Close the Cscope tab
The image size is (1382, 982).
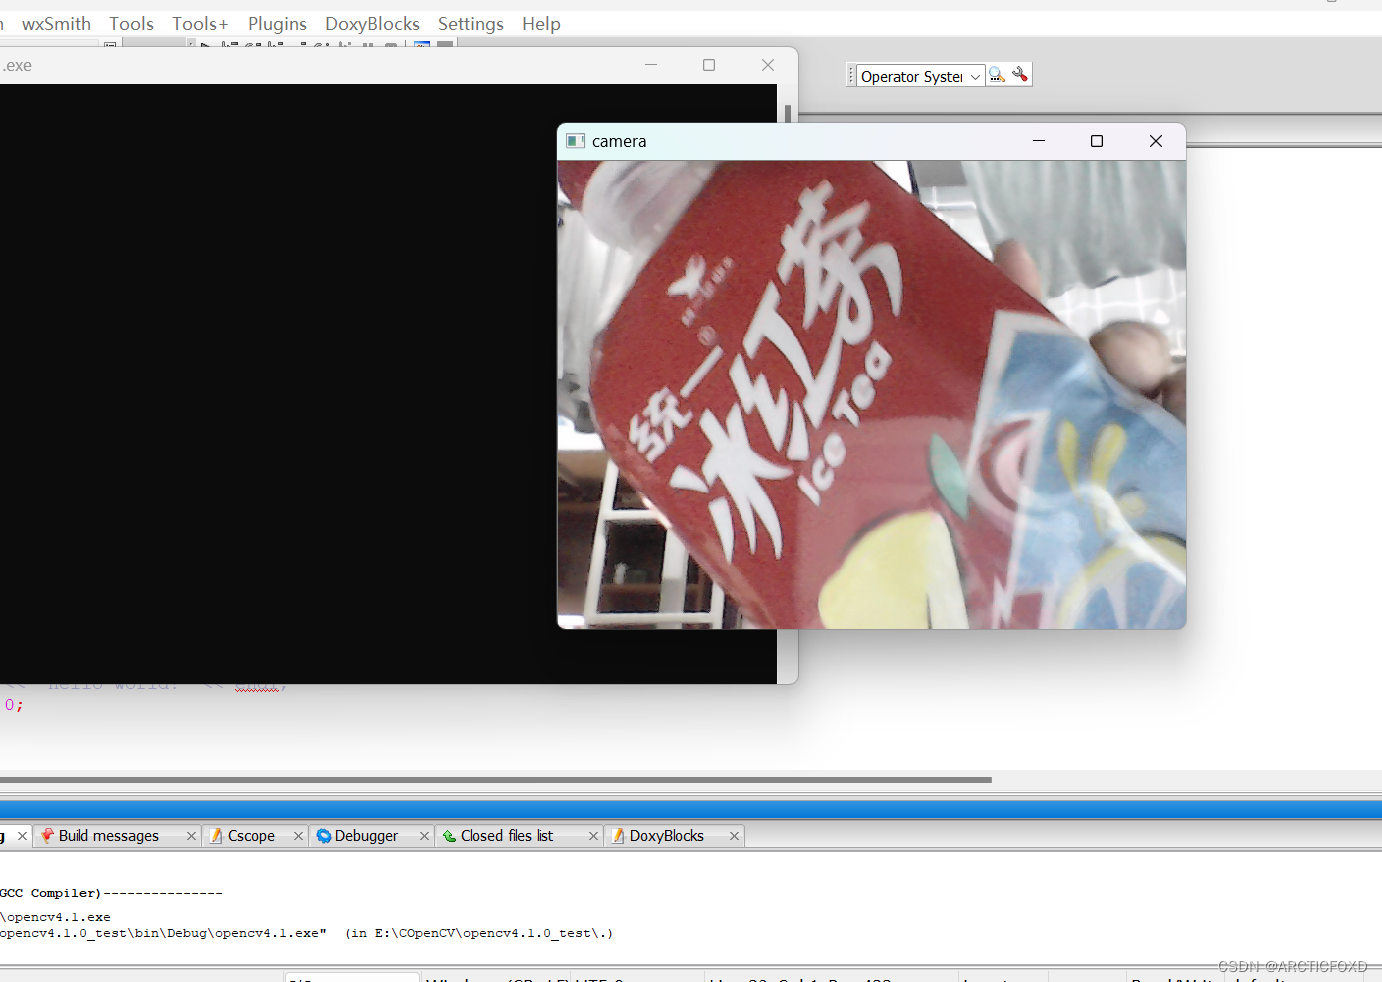point(298,836)
